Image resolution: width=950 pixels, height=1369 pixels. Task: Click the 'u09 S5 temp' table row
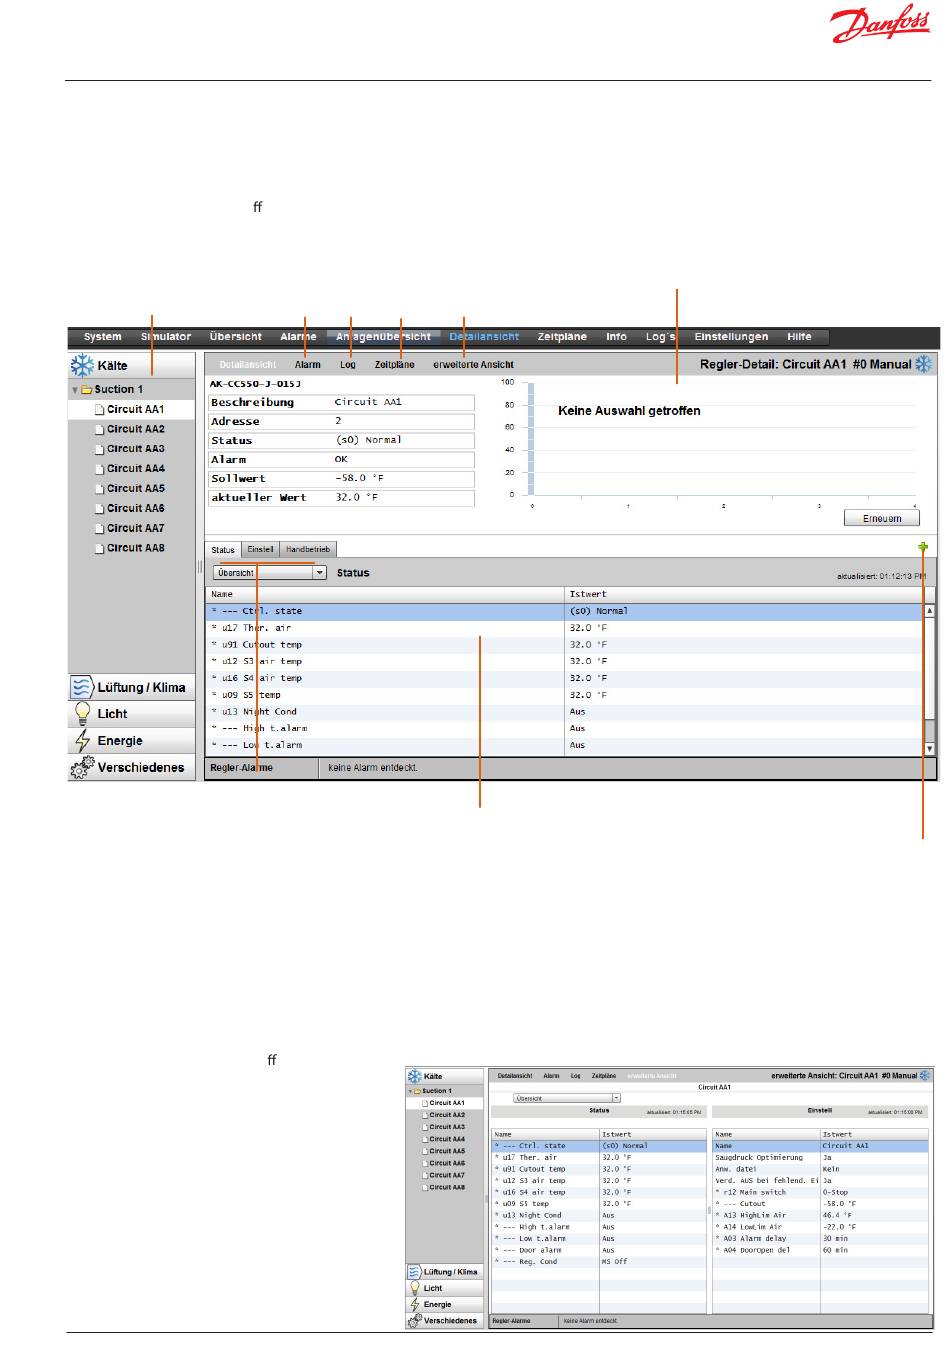coord(565,695)
